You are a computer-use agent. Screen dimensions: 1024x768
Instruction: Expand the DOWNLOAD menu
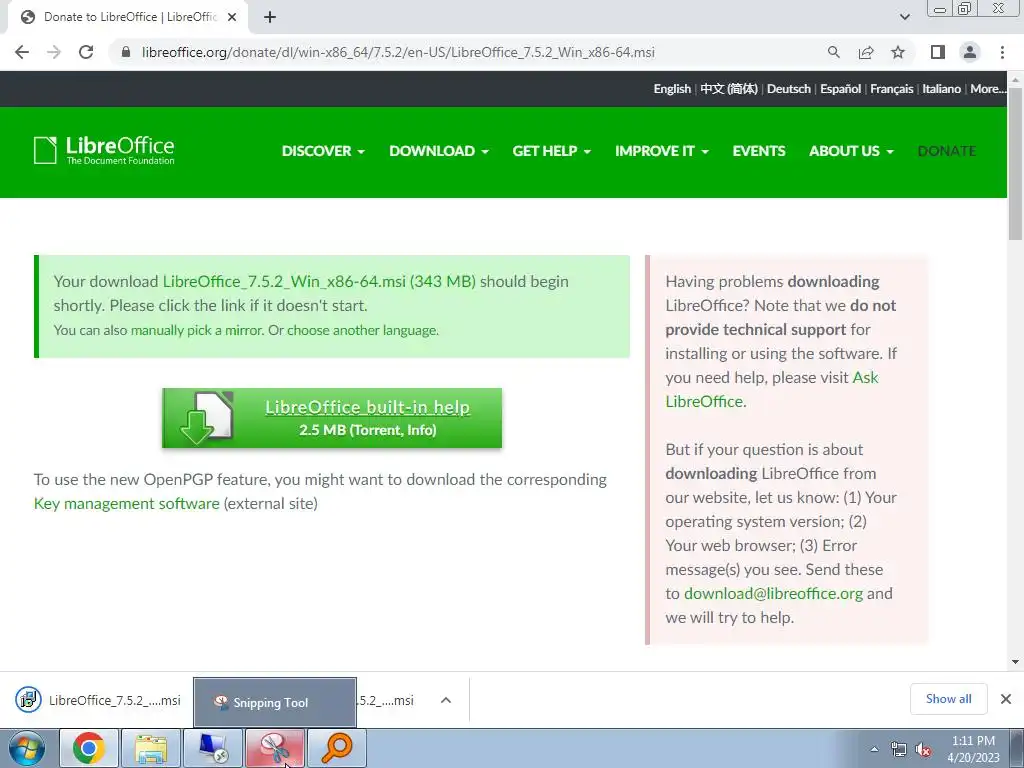pyautogui.click(x=439, y=151)
